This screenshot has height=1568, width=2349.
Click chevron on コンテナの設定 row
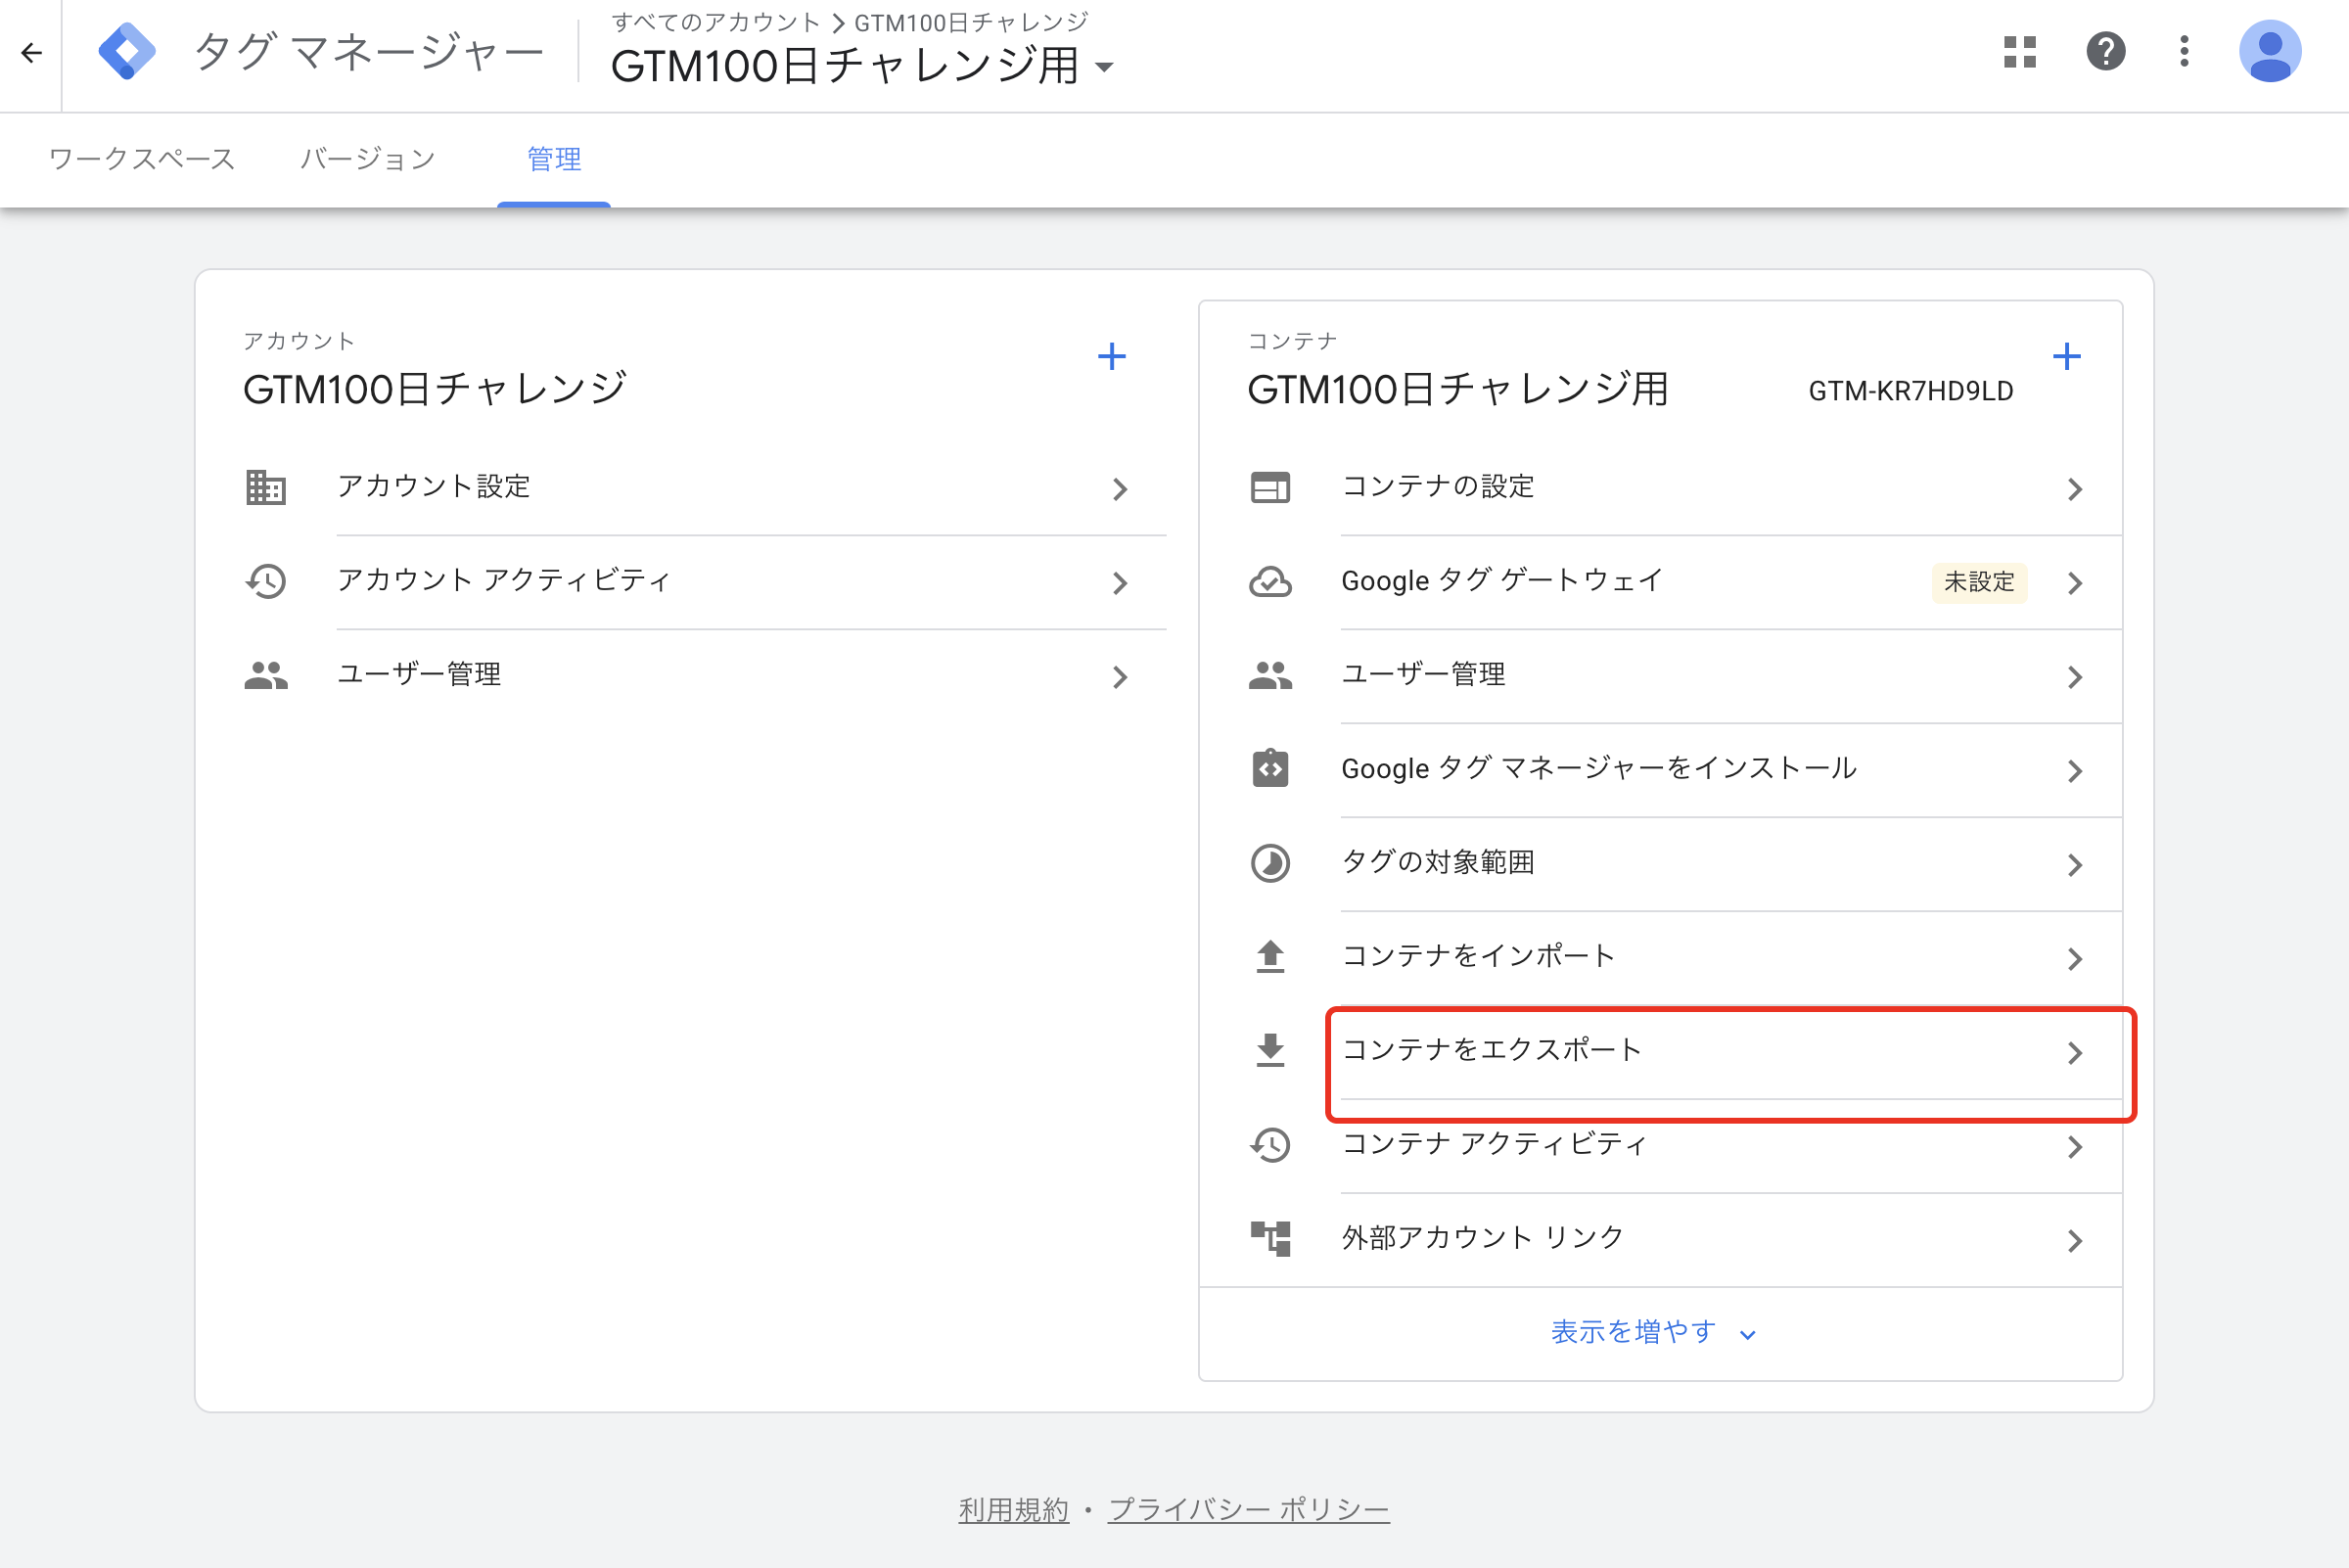point(2074,489)
